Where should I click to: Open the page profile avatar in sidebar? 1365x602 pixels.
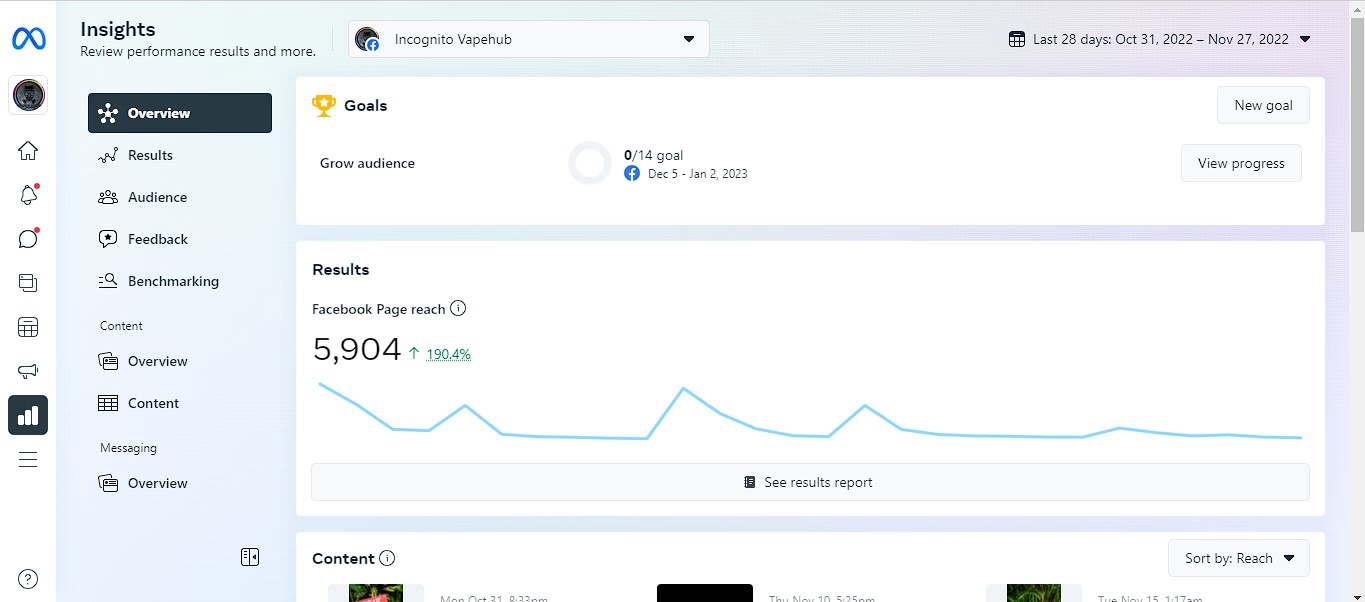(x=28, y=95)
